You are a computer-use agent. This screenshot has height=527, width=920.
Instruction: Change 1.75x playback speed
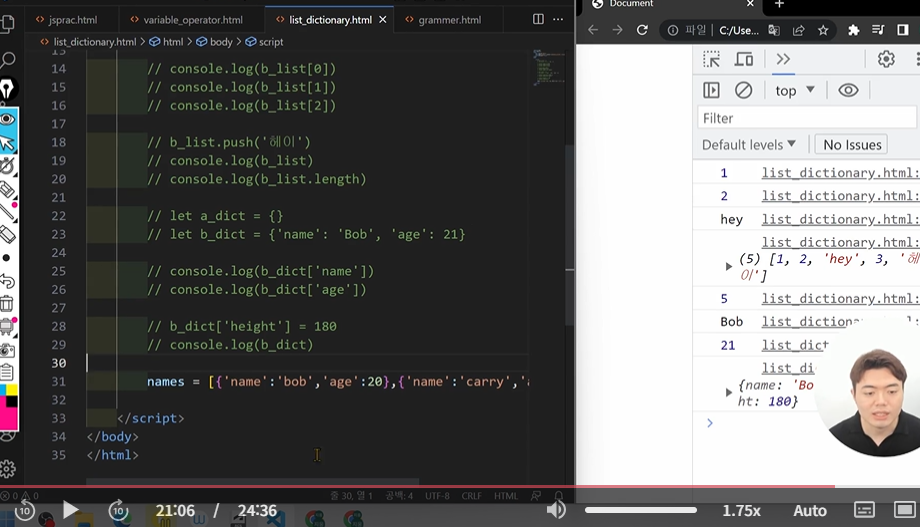(x=741, y=511)
